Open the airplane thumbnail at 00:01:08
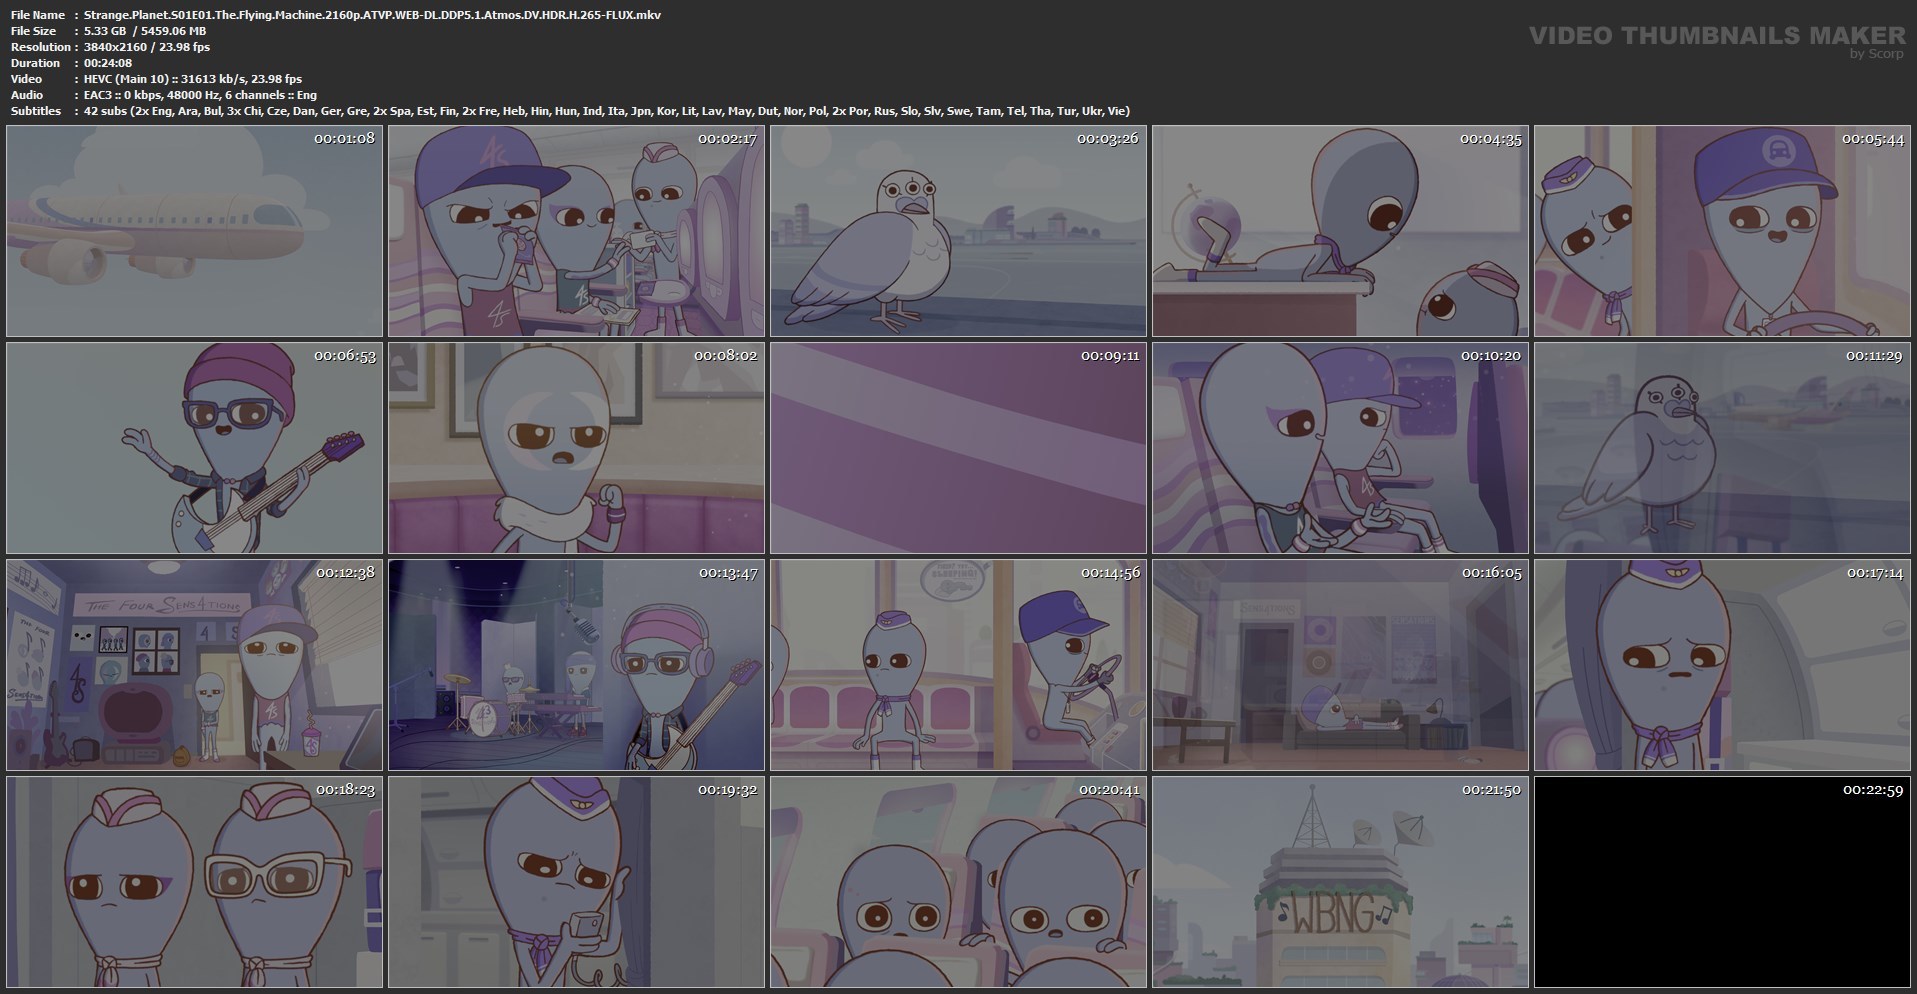Viewport: 1917px width, 994px height. 194,231
